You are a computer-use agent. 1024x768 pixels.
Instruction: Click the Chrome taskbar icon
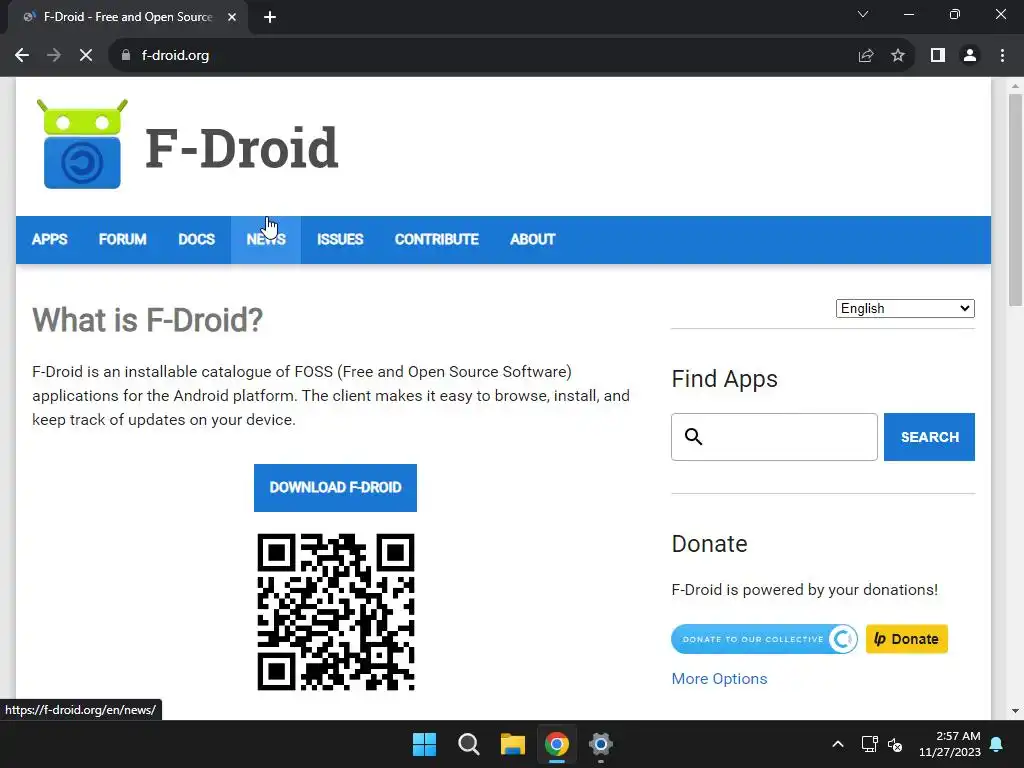tap(557, 744)
